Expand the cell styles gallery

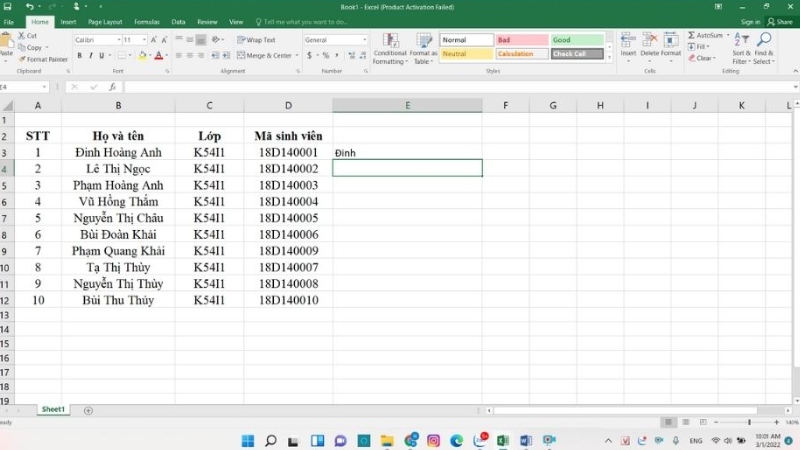point(609,57)
